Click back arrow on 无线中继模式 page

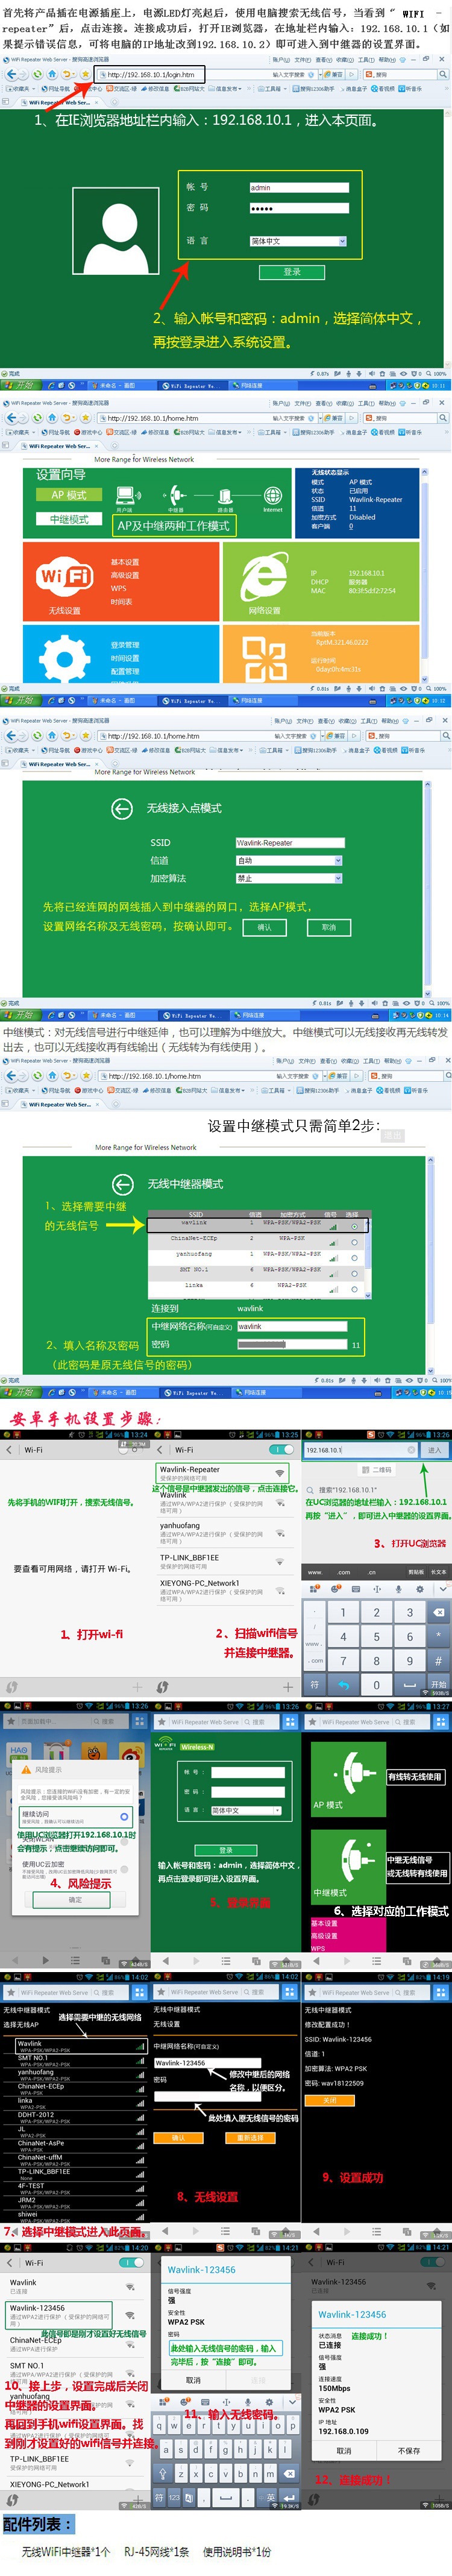(123, 1184)
